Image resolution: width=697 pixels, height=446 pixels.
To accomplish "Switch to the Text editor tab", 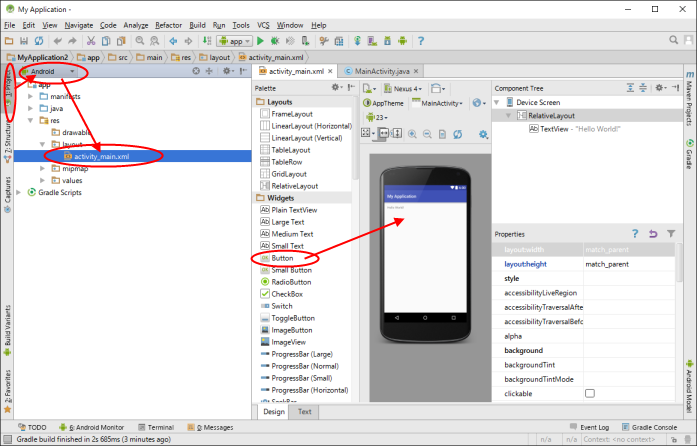I will (x=304, y=411).
